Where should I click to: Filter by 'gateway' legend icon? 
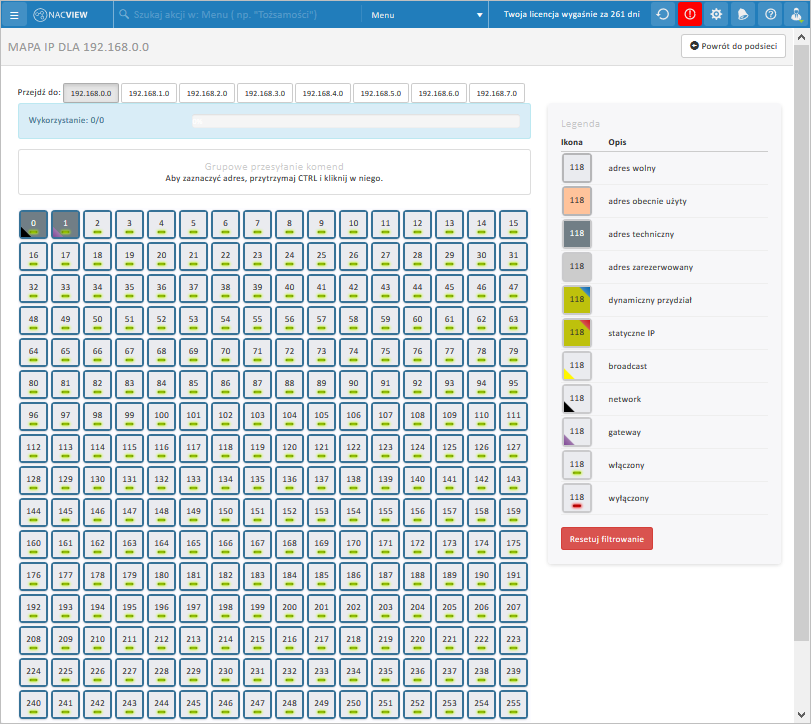(576, 432)
